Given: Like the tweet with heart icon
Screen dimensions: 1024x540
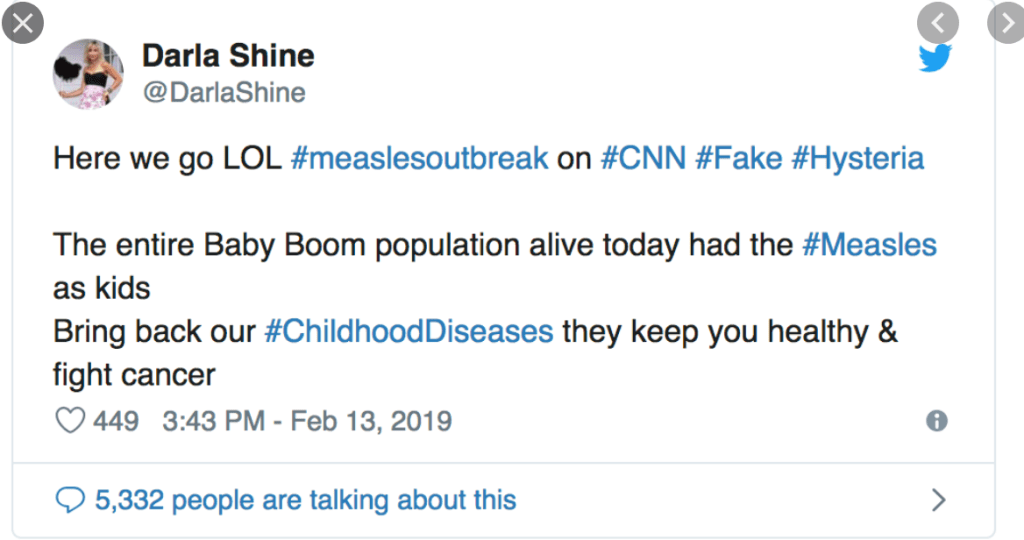Looking at the screenshot, I should [x=70, y=421].
